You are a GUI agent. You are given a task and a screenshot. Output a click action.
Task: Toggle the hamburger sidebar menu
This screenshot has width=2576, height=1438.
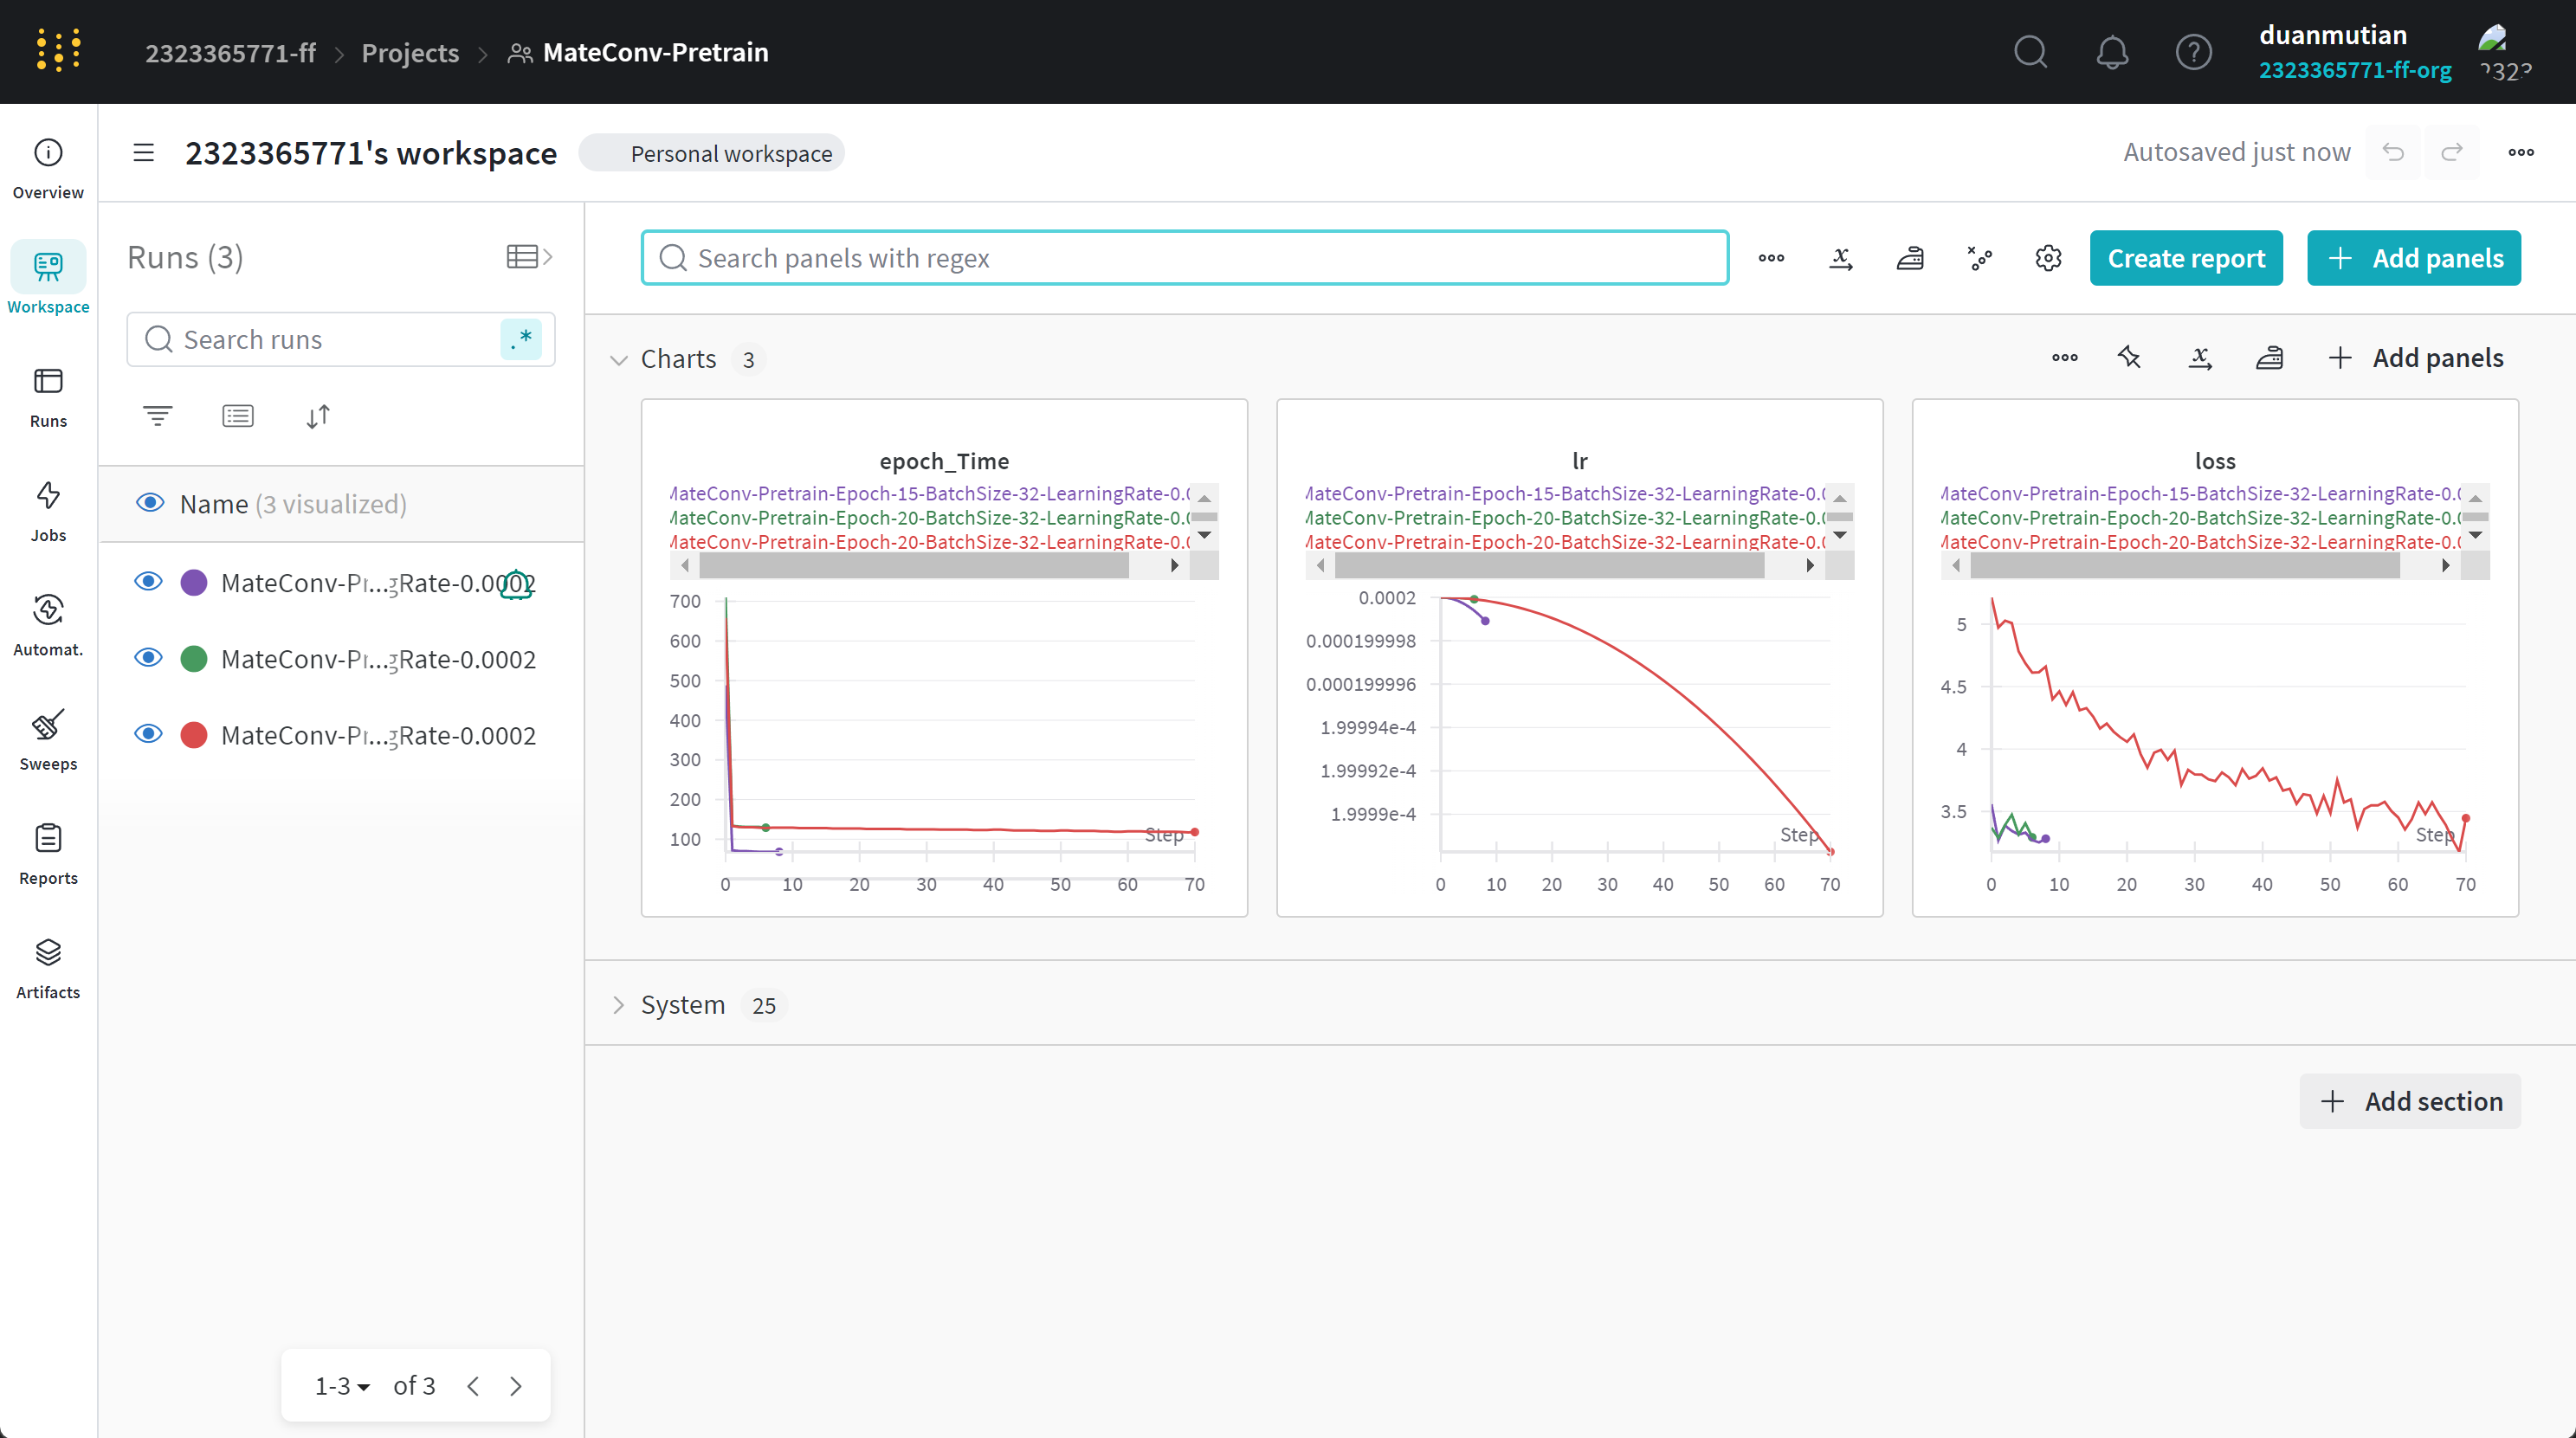click(x=144, y=153)
